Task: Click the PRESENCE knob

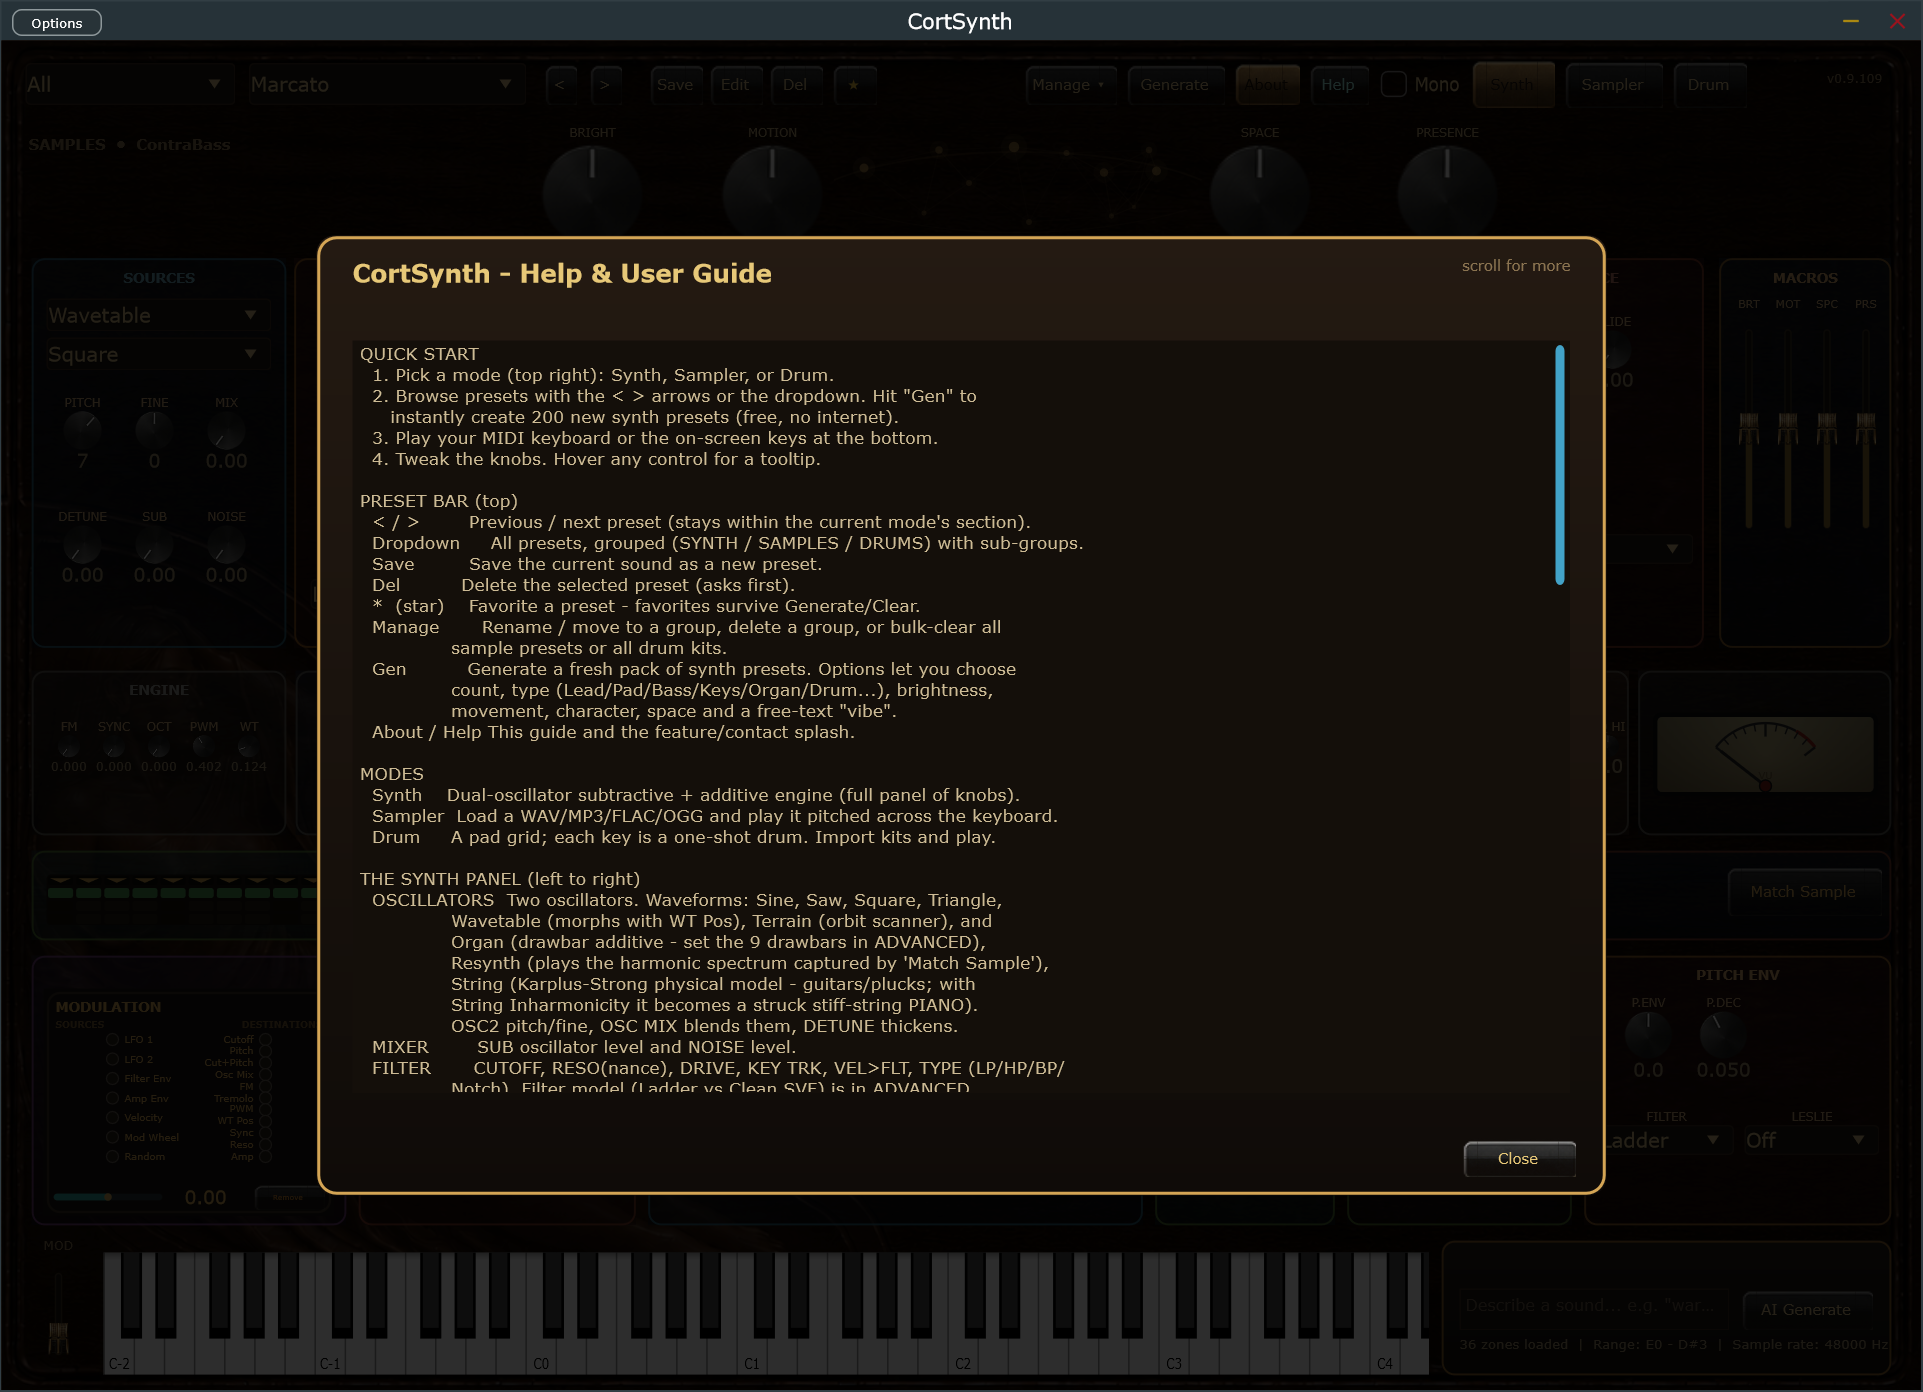Action: tap(1446, 194)
